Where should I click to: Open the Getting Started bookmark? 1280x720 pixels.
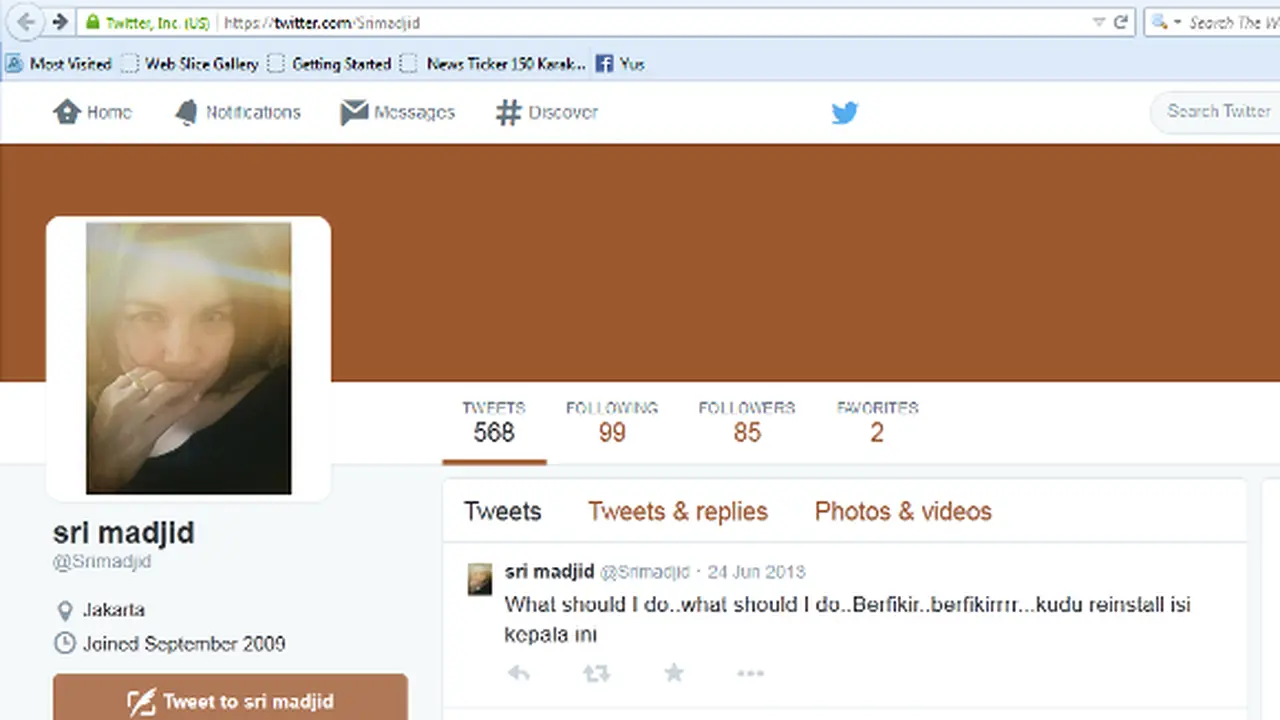330,64
